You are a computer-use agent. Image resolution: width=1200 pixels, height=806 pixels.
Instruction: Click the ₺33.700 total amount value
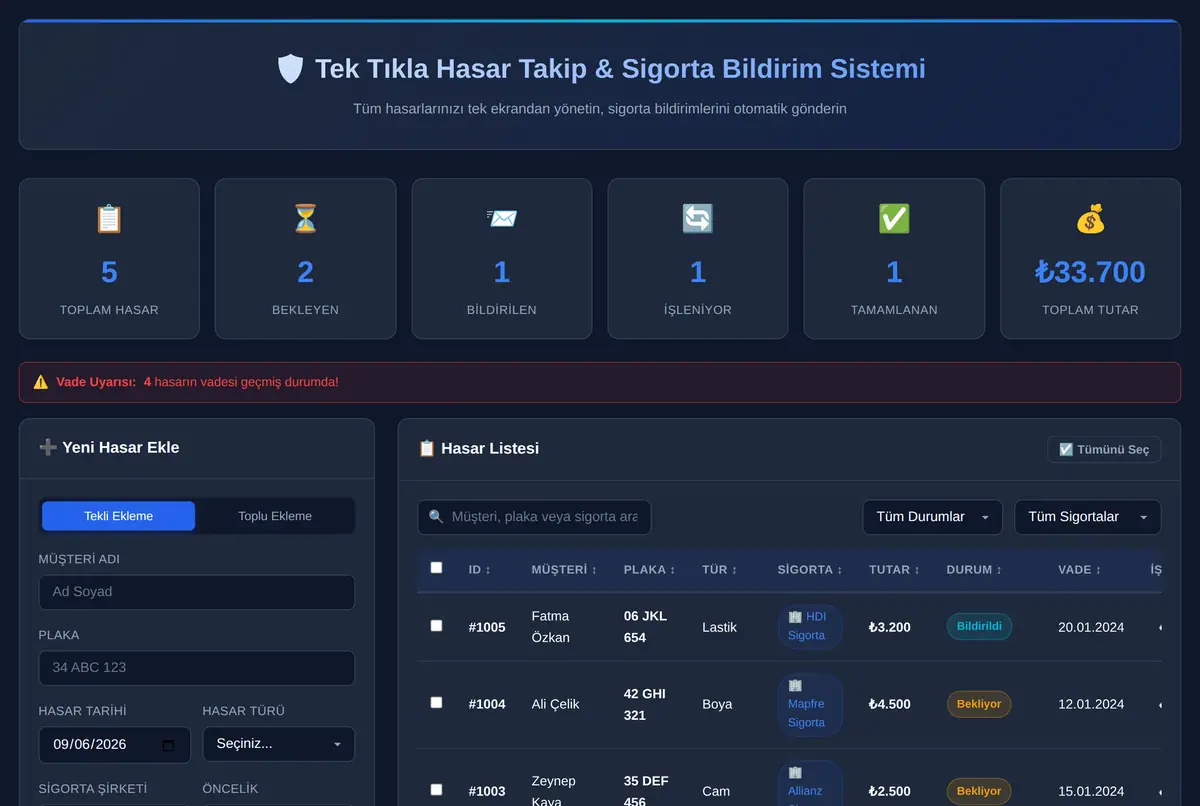click(1090, 272)
